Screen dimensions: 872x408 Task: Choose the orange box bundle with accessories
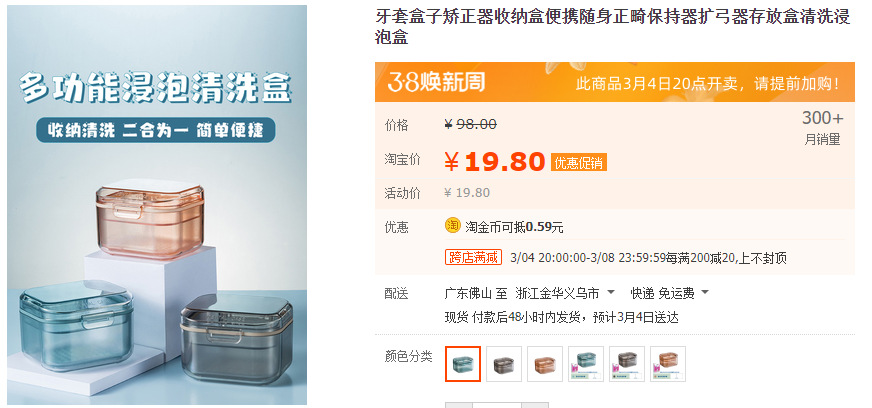[668, 364]
